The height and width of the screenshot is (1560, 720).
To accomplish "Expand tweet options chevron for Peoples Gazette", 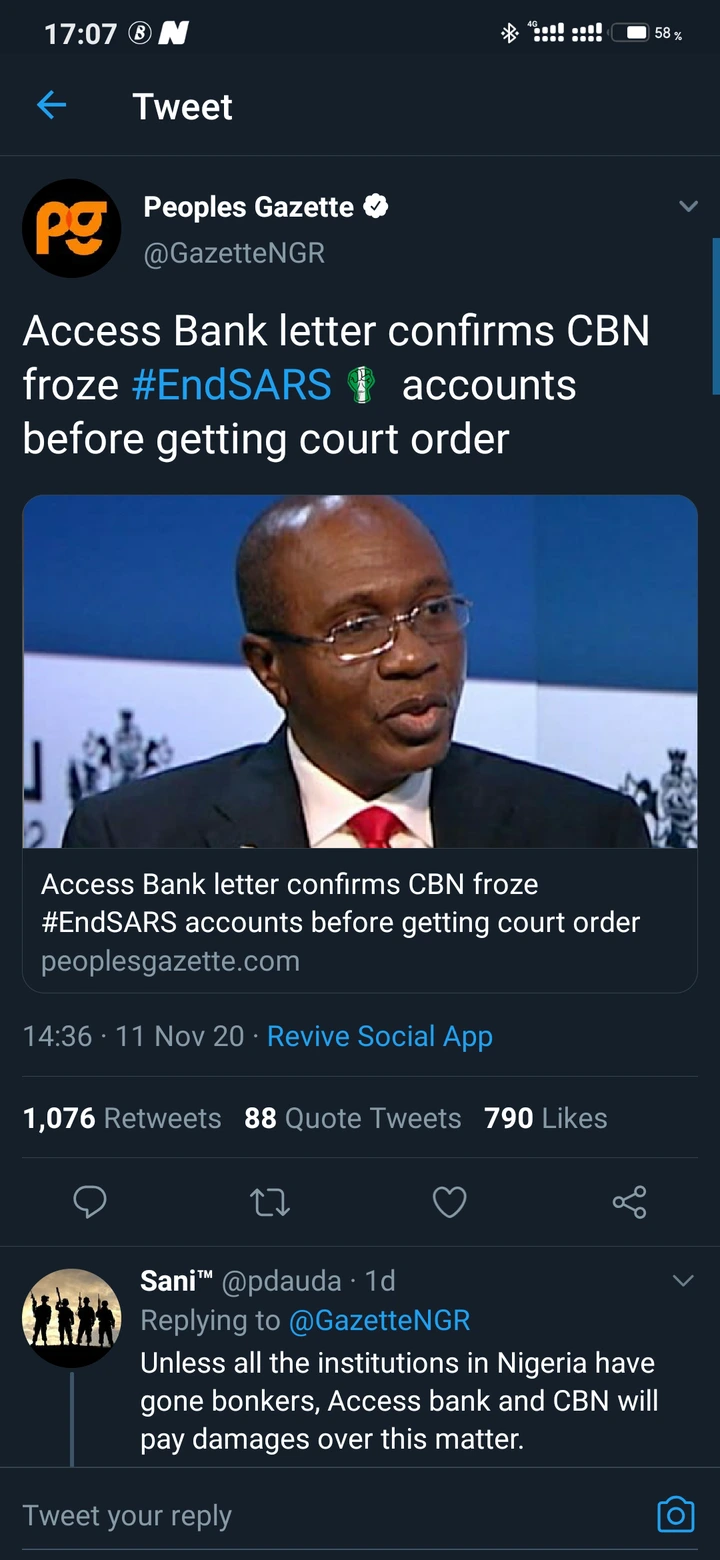I will [x=688, y=207].
